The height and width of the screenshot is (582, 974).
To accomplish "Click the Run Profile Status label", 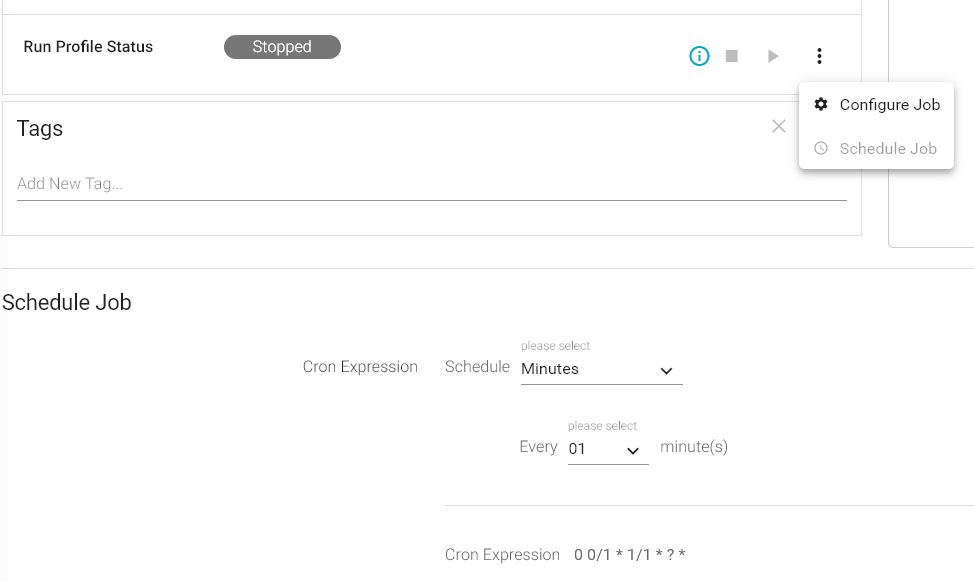I will [88, 46].
